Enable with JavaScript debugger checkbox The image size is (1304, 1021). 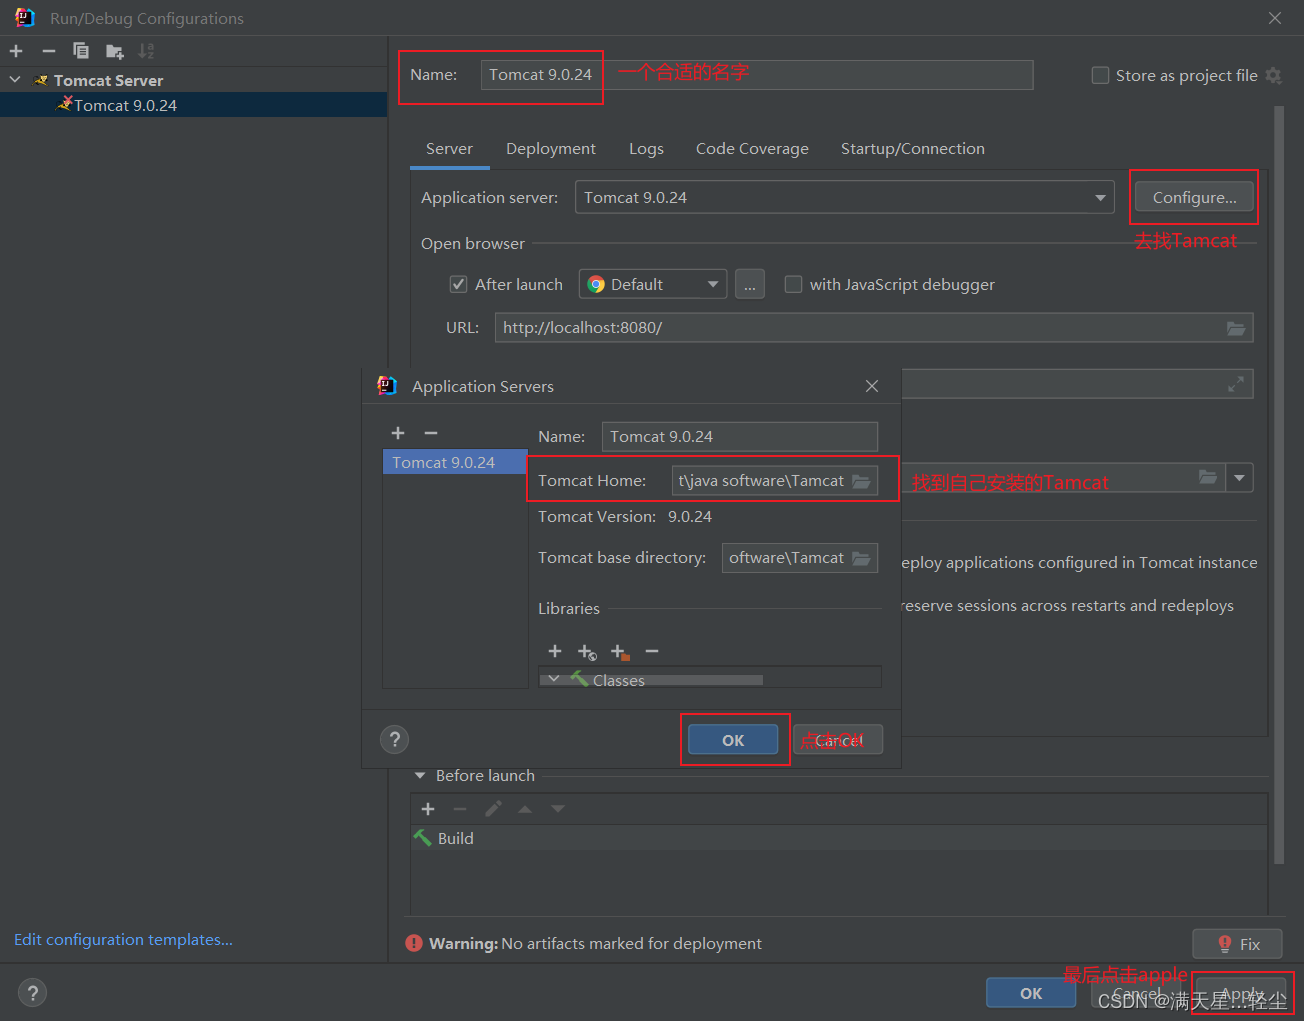pyautogui.click(x=793, y=284)
